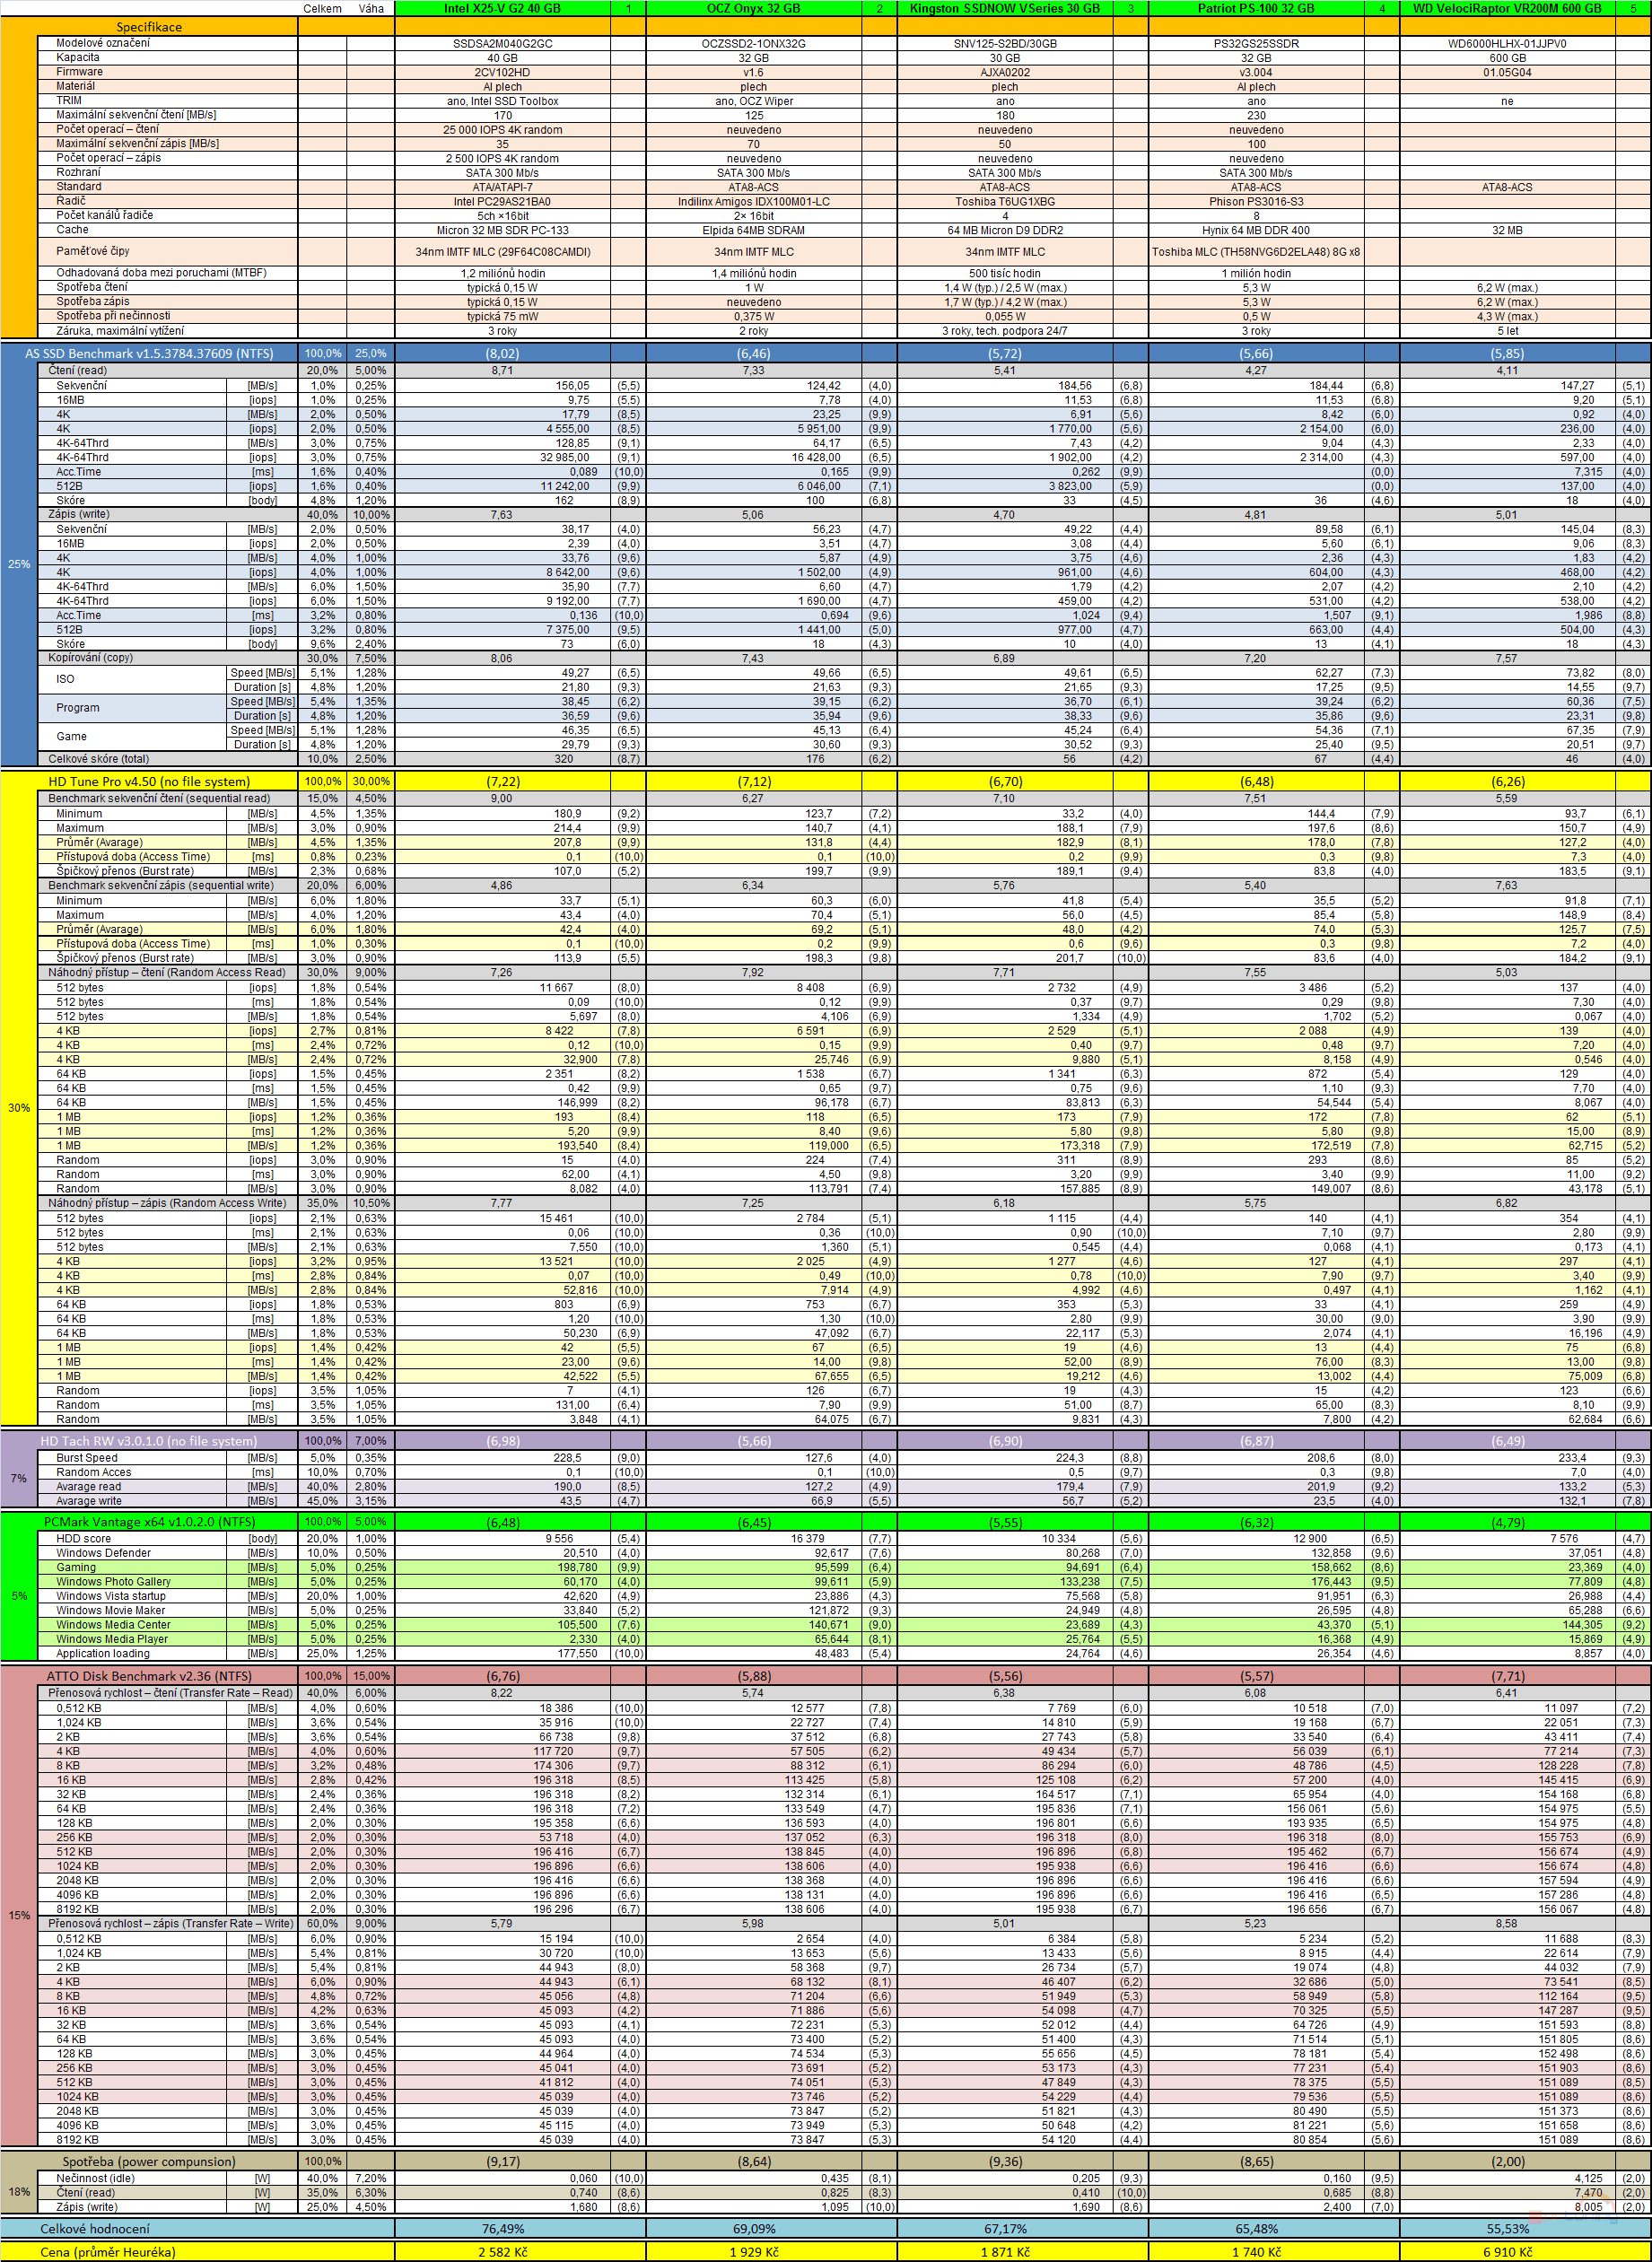Select the Cena (průměr Heuréka) row label
Screen dimensions: 1652x2262
pos(108,2252)
